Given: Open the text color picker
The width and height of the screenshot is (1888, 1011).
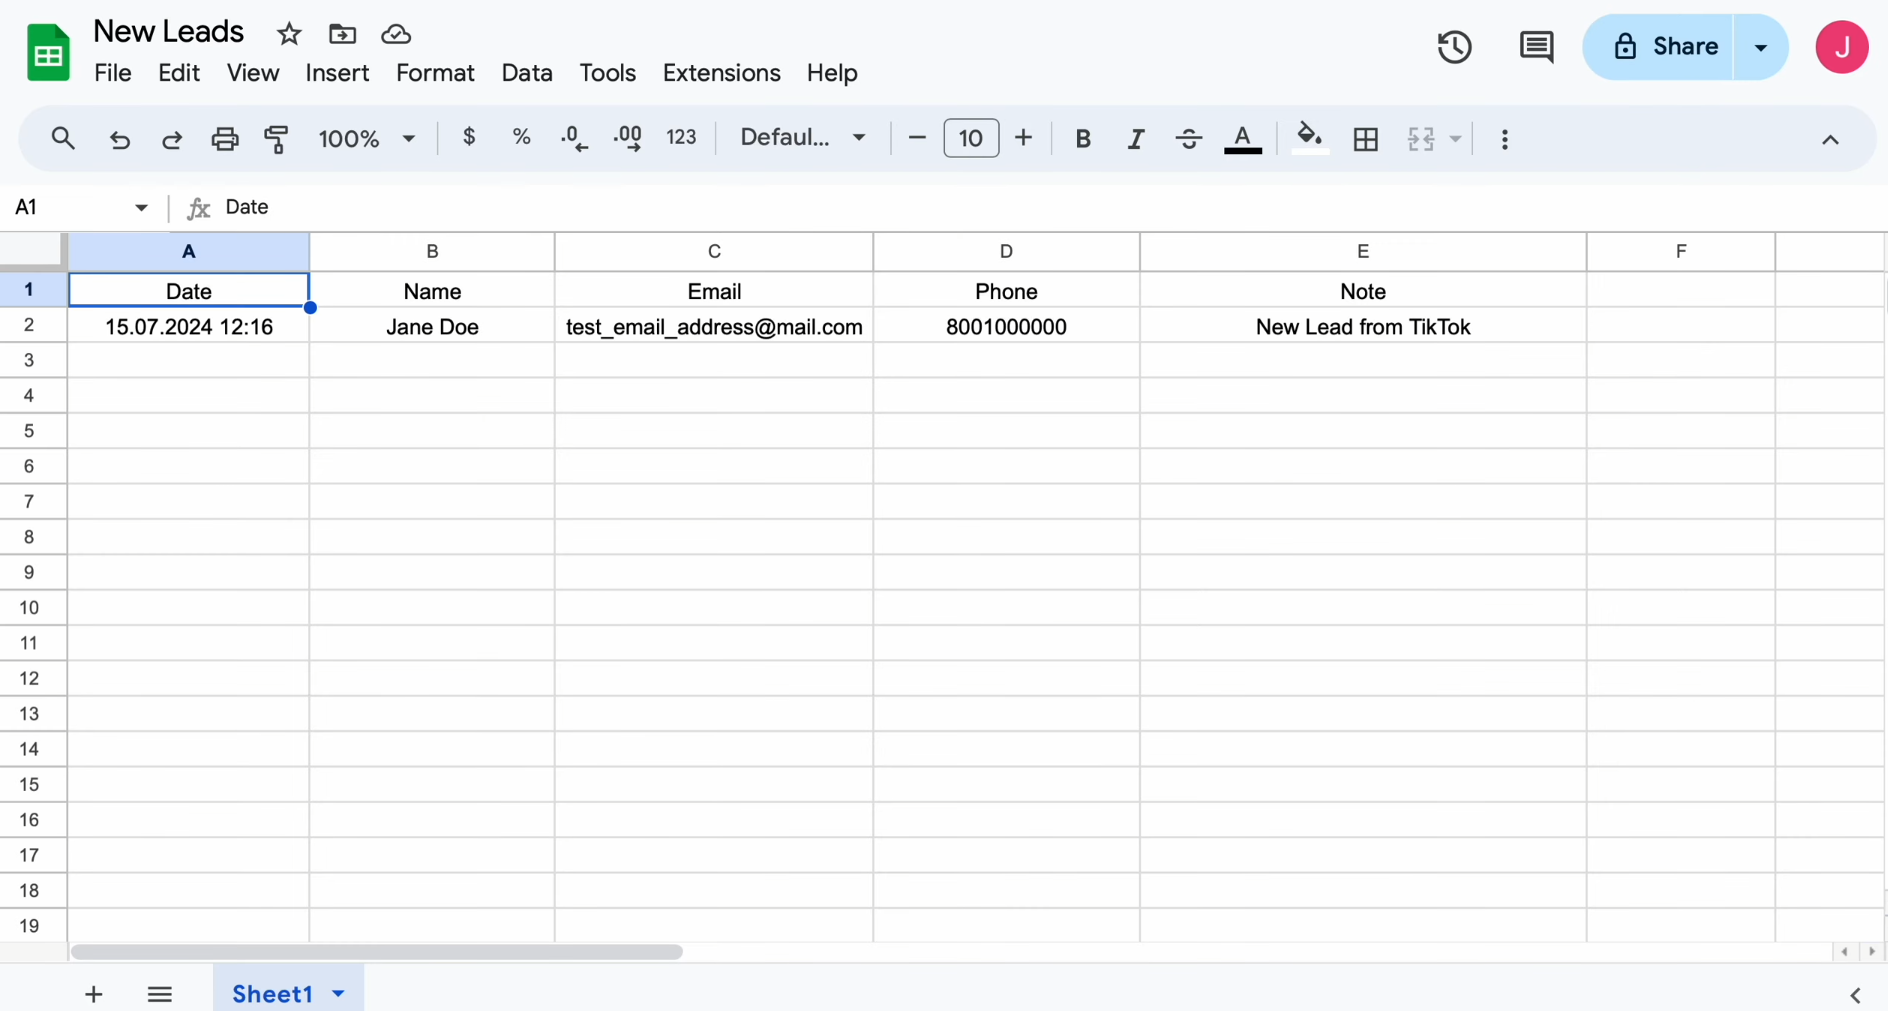Looking at the screenshot, I should (1242, 139).
